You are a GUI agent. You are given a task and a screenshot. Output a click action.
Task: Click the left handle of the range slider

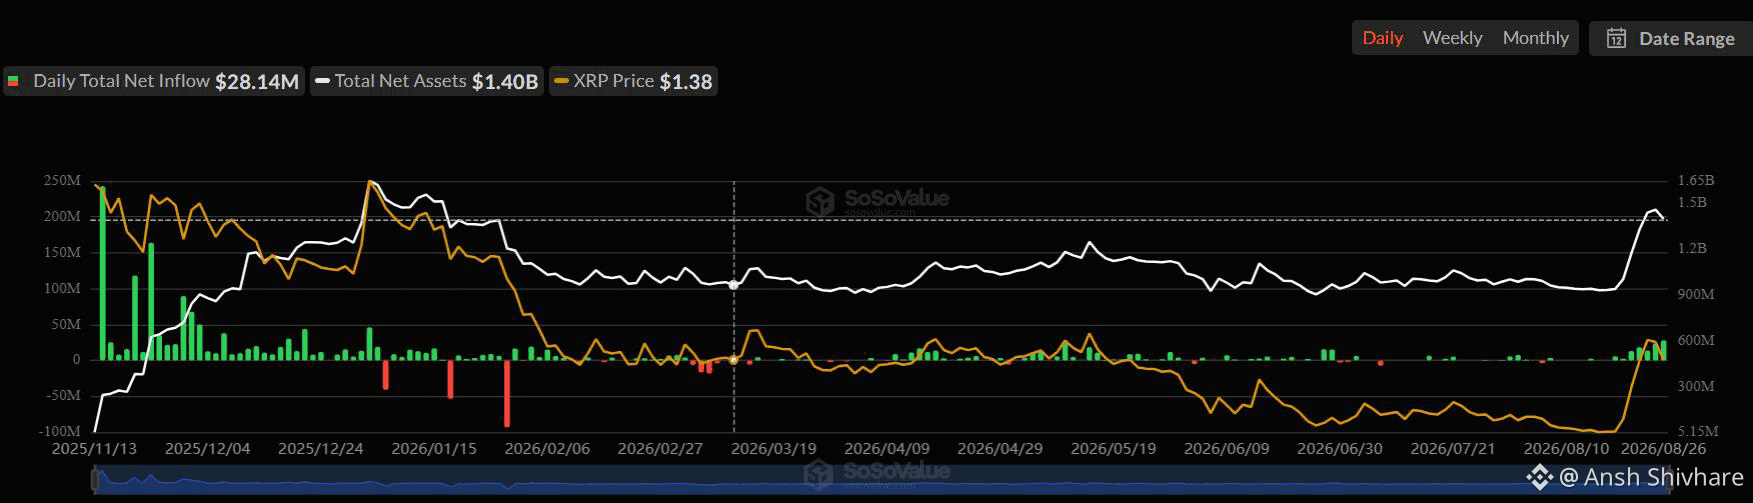pyautogui.click(x=95, y=481)
